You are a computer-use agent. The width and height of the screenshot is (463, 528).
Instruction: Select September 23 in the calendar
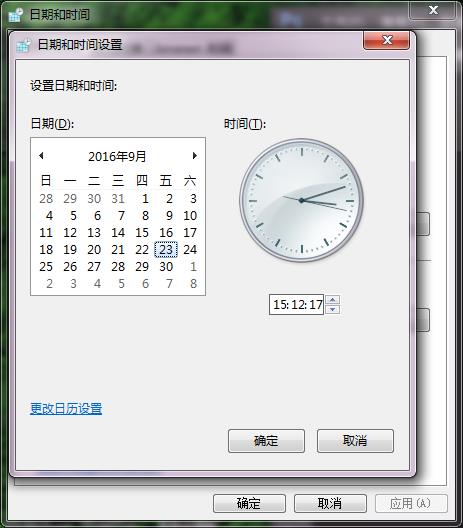click(166, 250)
